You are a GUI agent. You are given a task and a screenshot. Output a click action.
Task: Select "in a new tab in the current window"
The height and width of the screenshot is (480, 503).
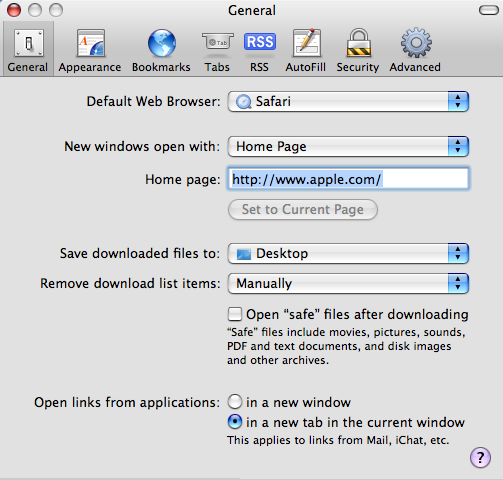(235, 422)
